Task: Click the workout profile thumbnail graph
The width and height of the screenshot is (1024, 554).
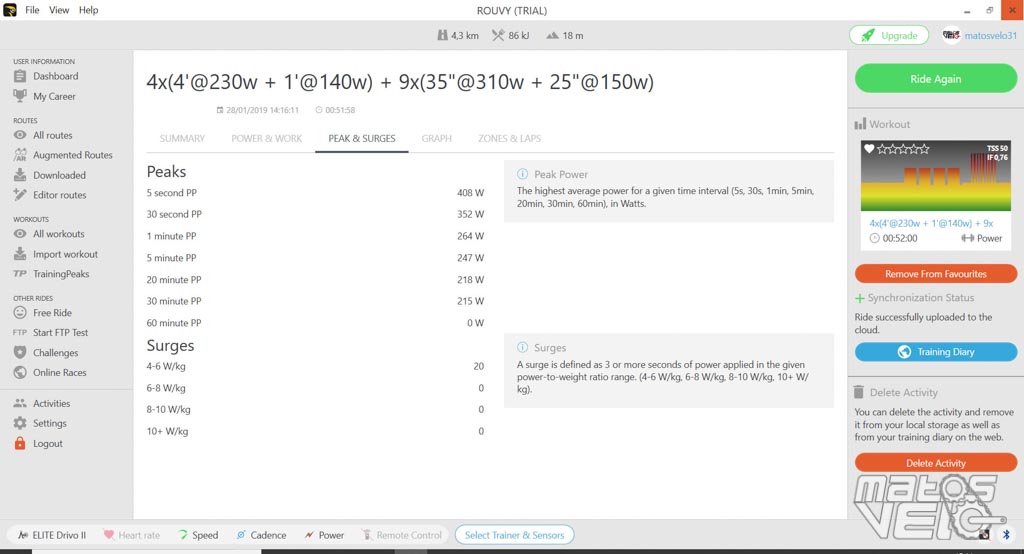Action: 935,176
